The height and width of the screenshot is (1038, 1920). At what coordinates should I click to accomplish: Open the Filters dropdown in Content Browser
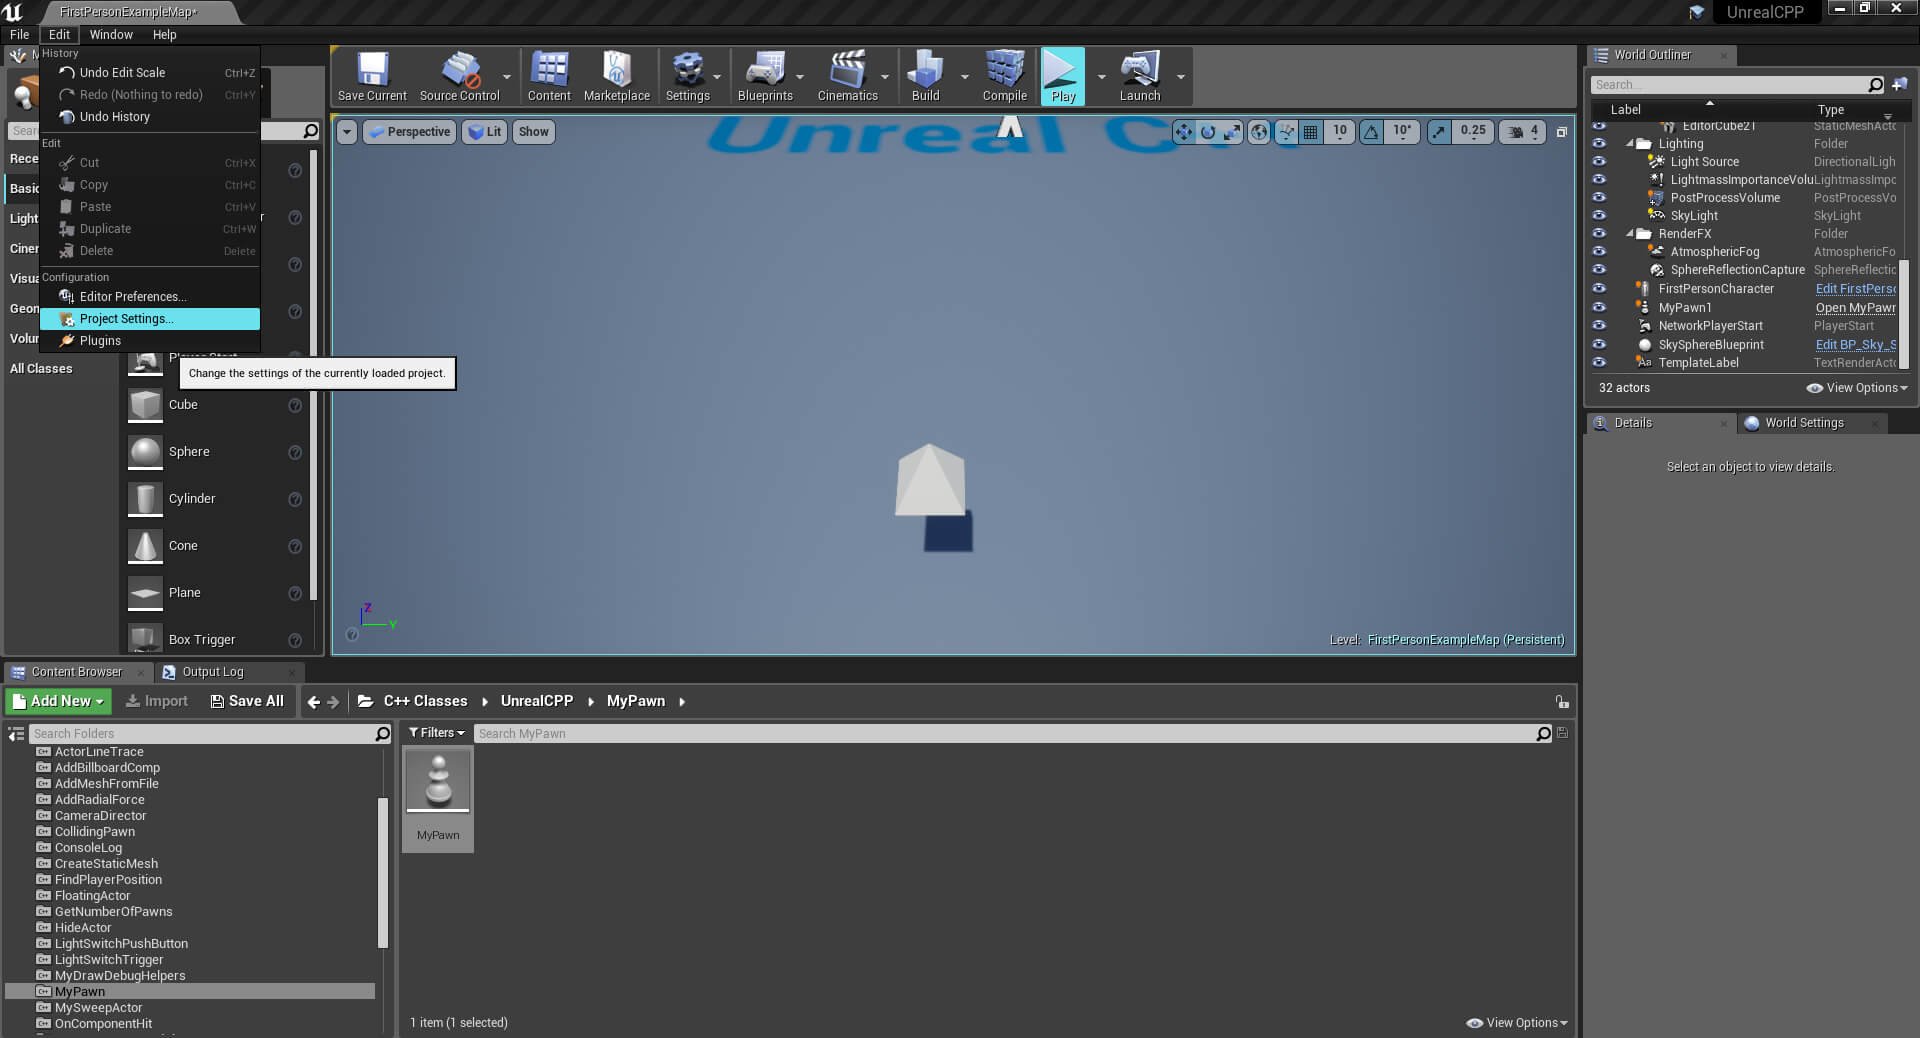(x=437, y=733)
